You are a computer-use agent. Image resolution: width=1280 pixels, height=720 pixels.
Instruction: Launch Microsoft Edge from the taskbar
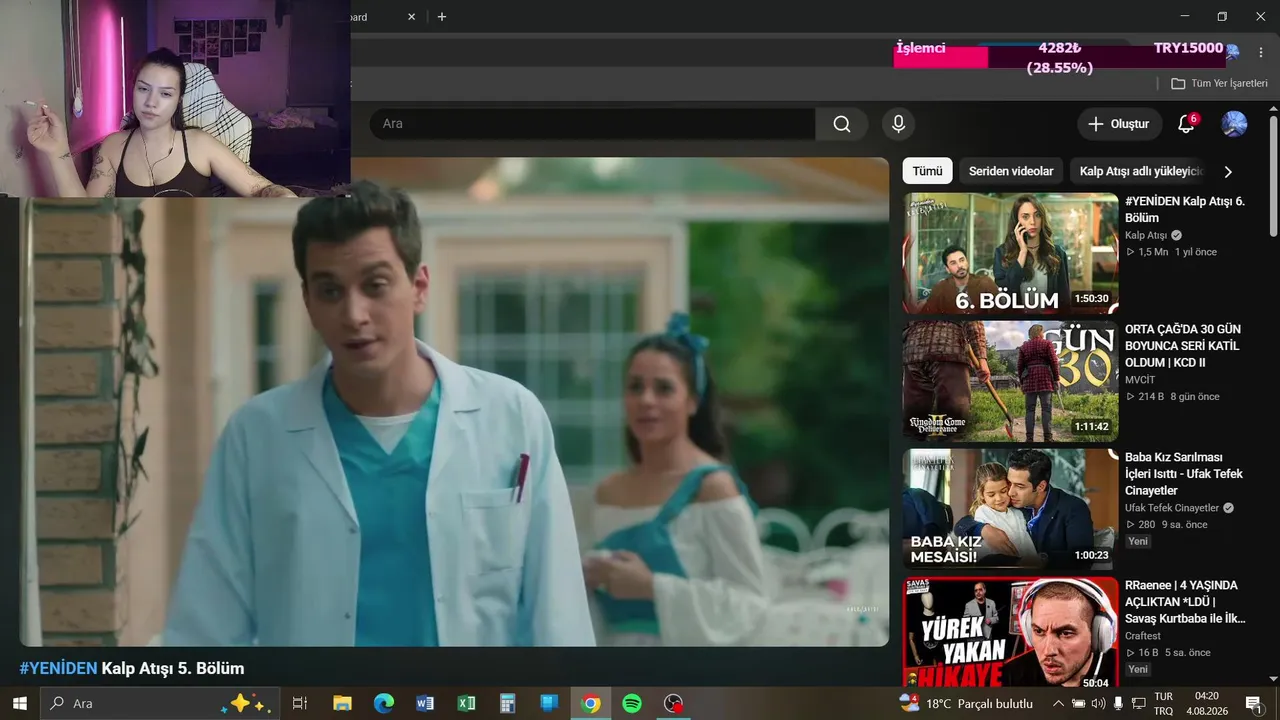tap(384, 703)
